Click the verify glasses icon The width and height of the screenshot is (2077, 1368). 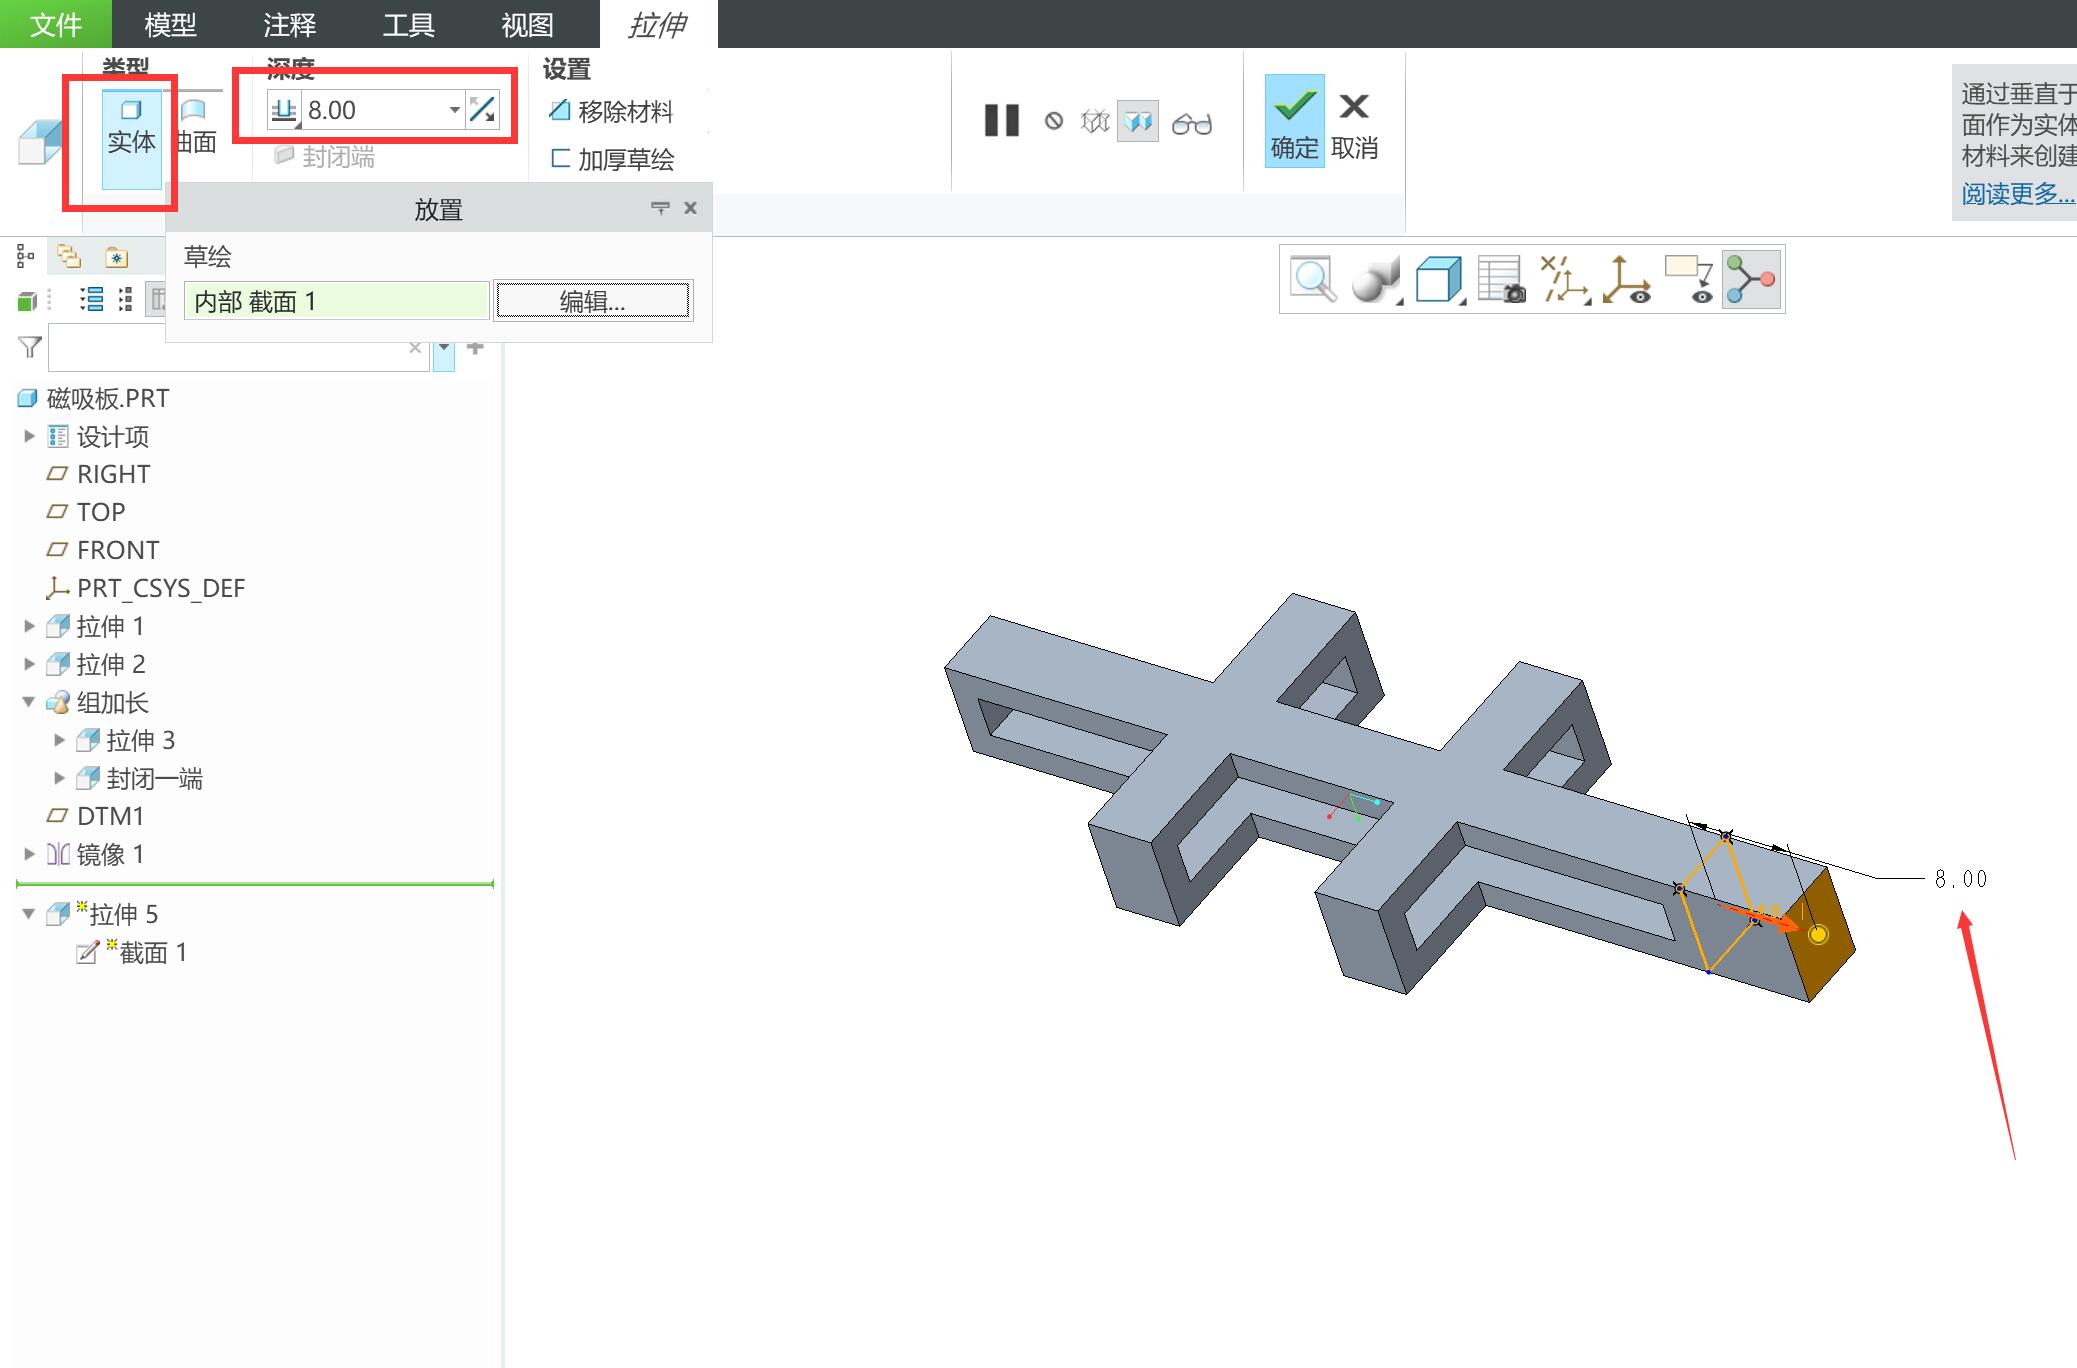tap(1192, 123)
